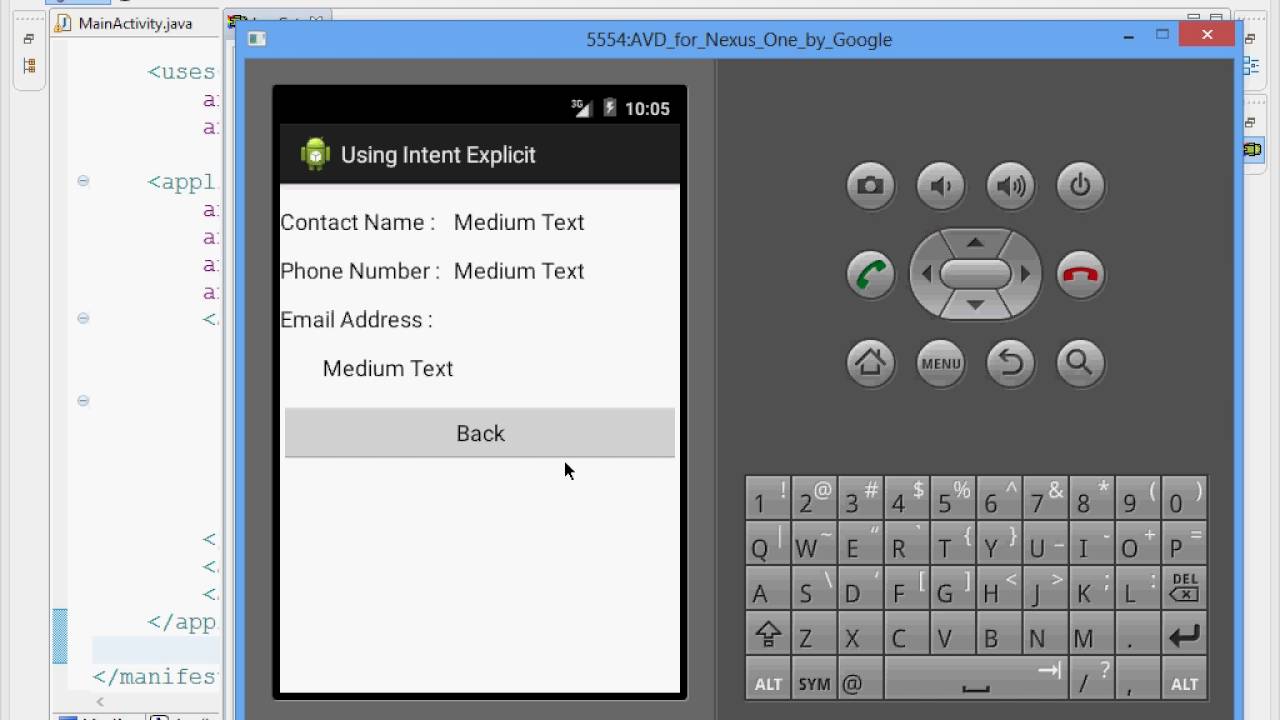
Task: Click the L key on emulator keyboard
Action: point(1138,589)
